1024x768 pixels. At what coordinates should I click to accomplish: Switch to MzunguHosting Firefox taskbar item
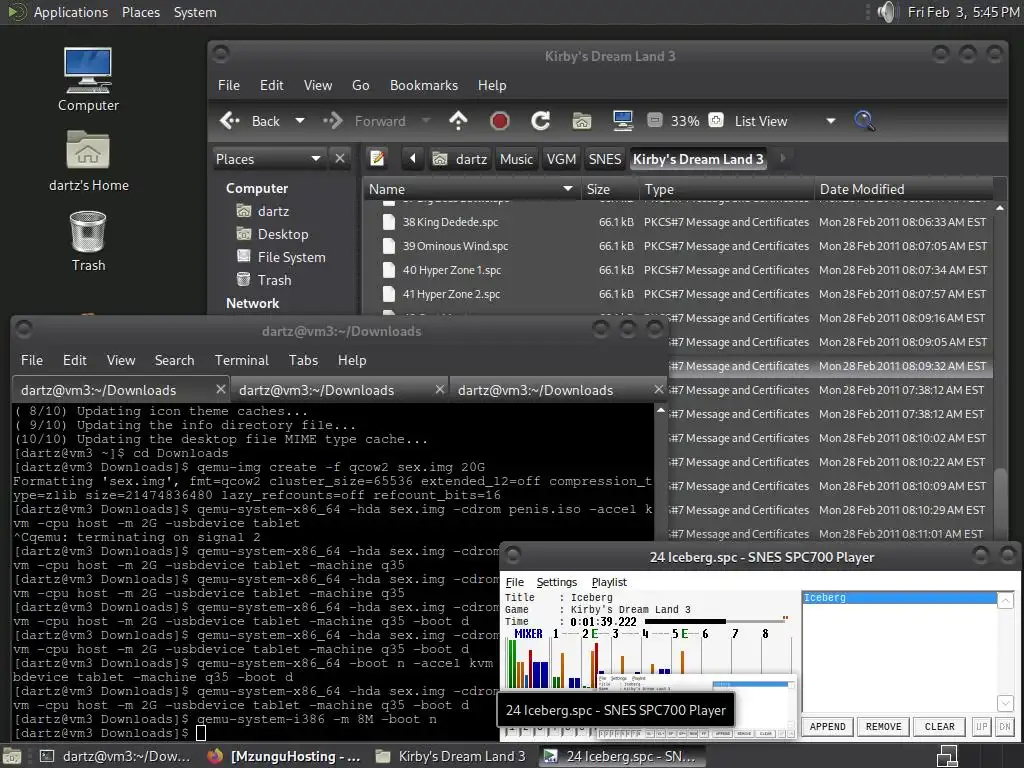[284, 756]
